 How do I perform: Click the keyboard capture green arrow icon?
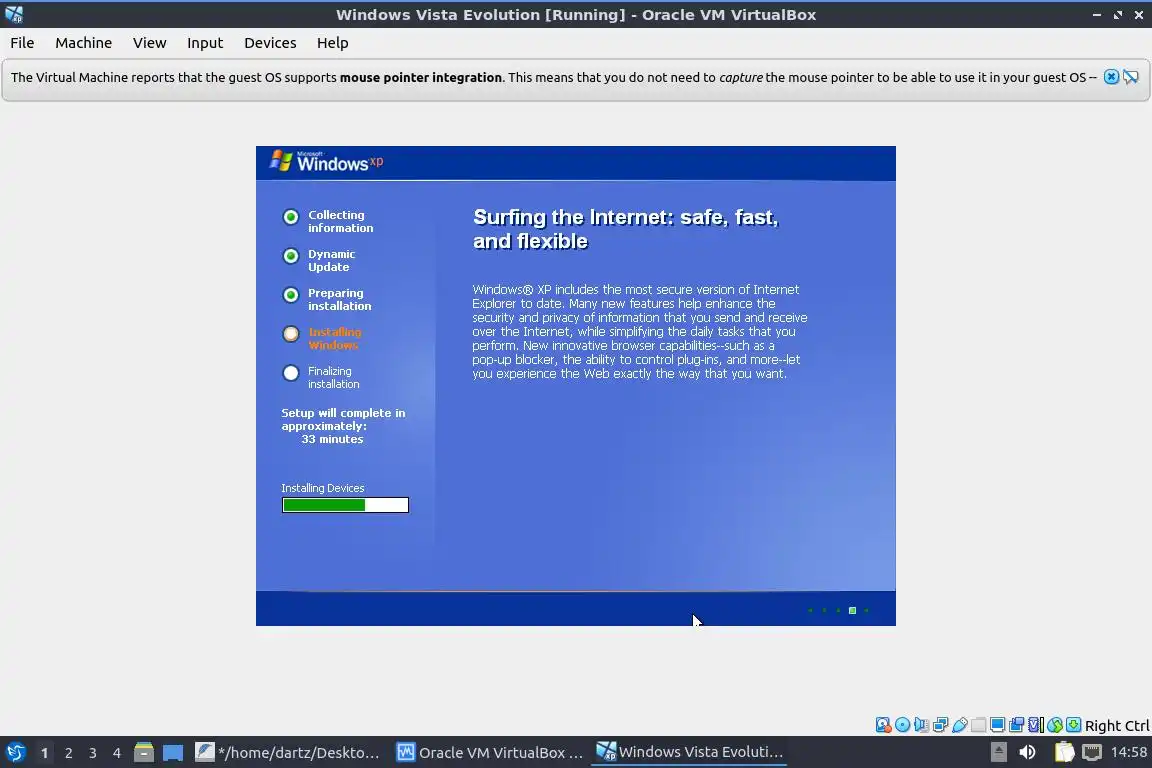click(1073, 725)
